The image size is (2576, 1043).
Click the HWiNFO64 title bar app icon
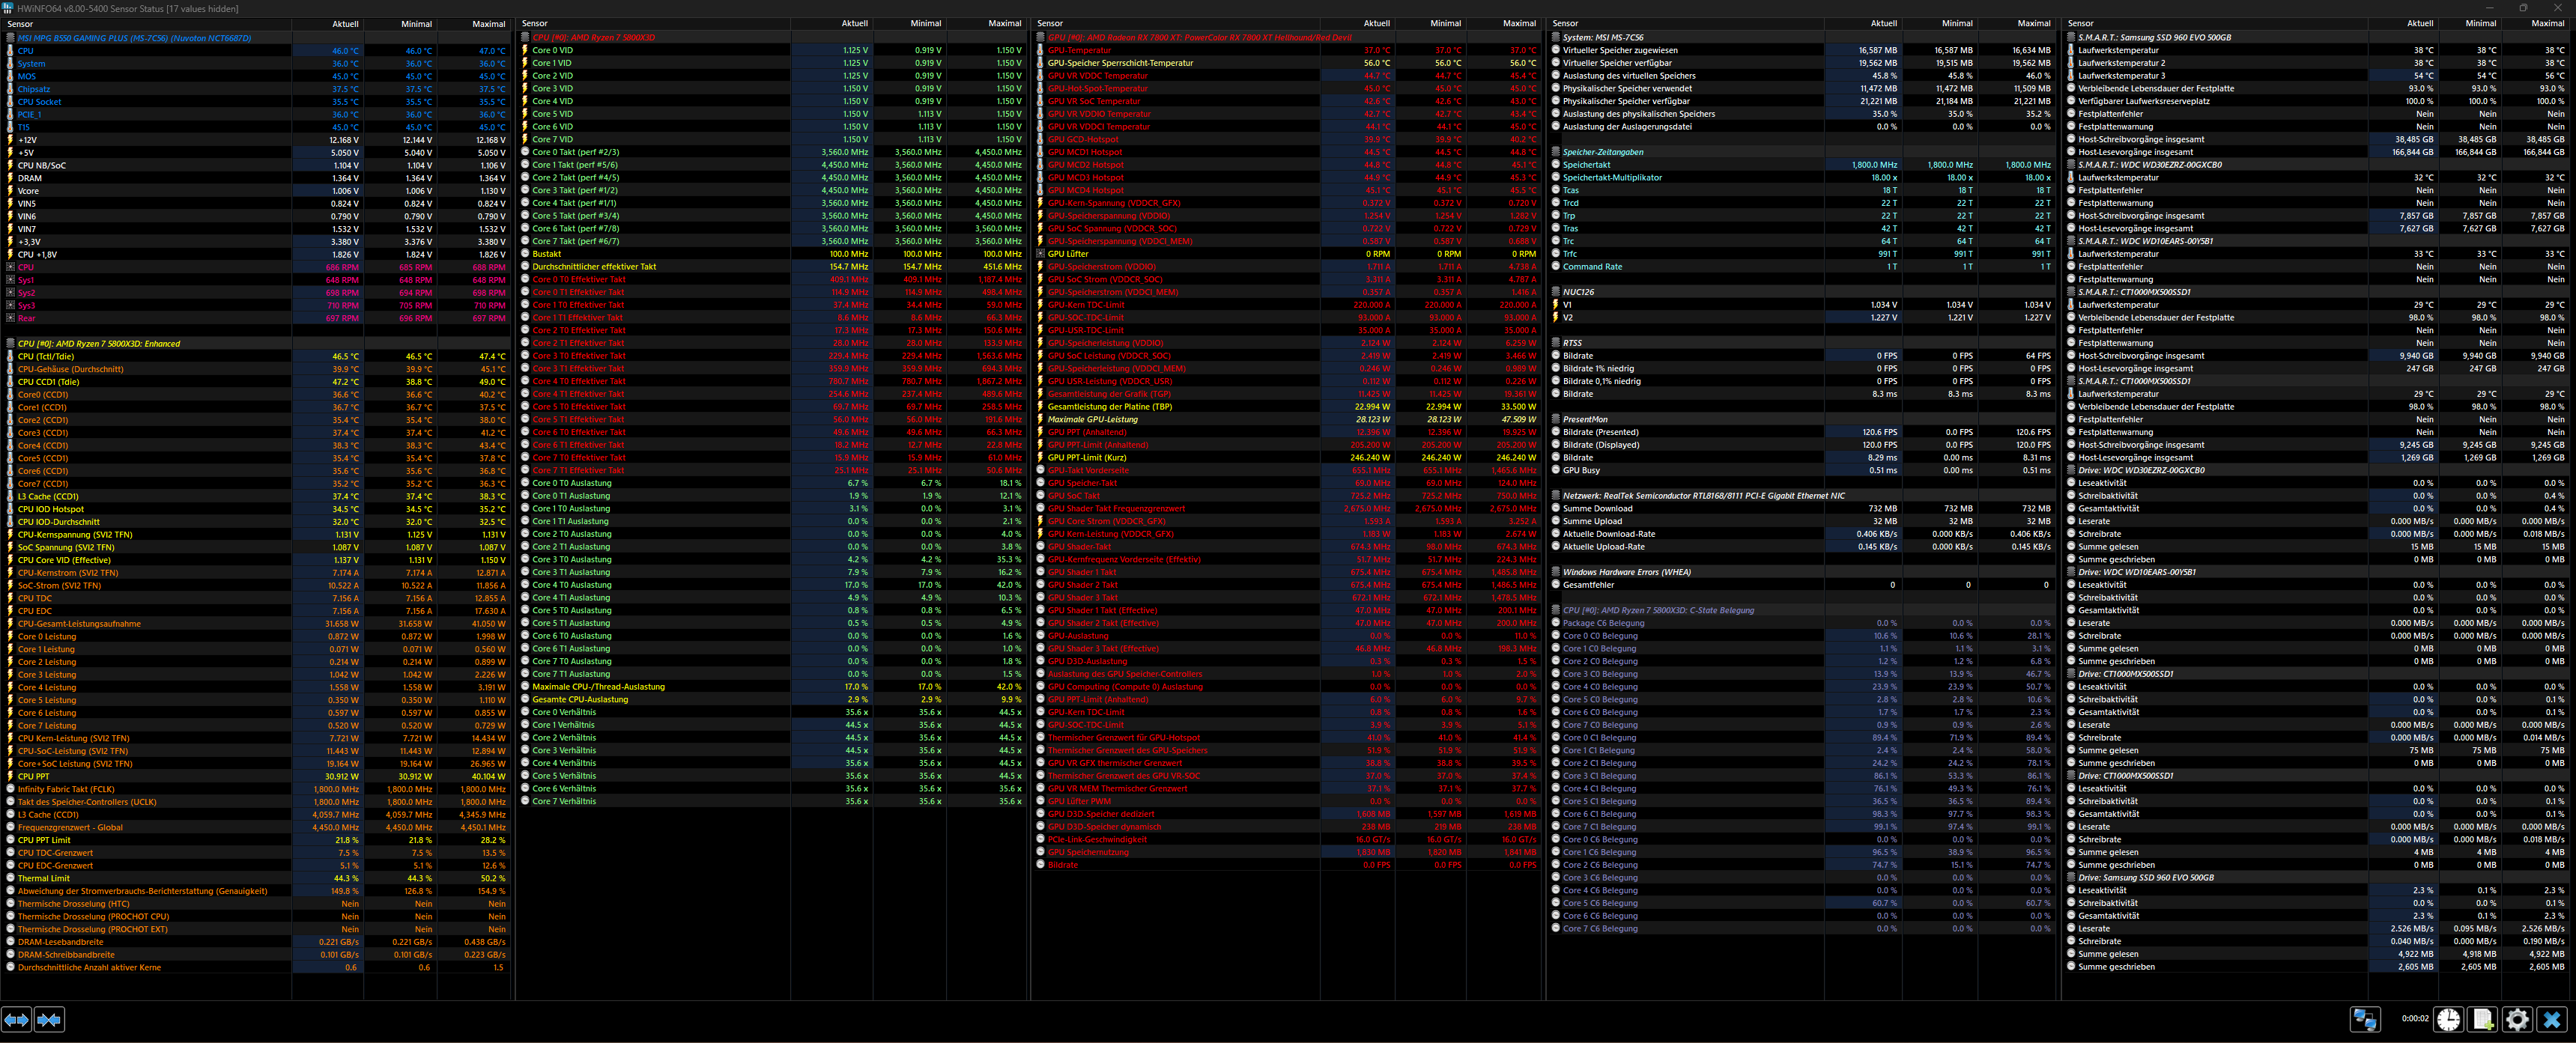coord(8,8)
